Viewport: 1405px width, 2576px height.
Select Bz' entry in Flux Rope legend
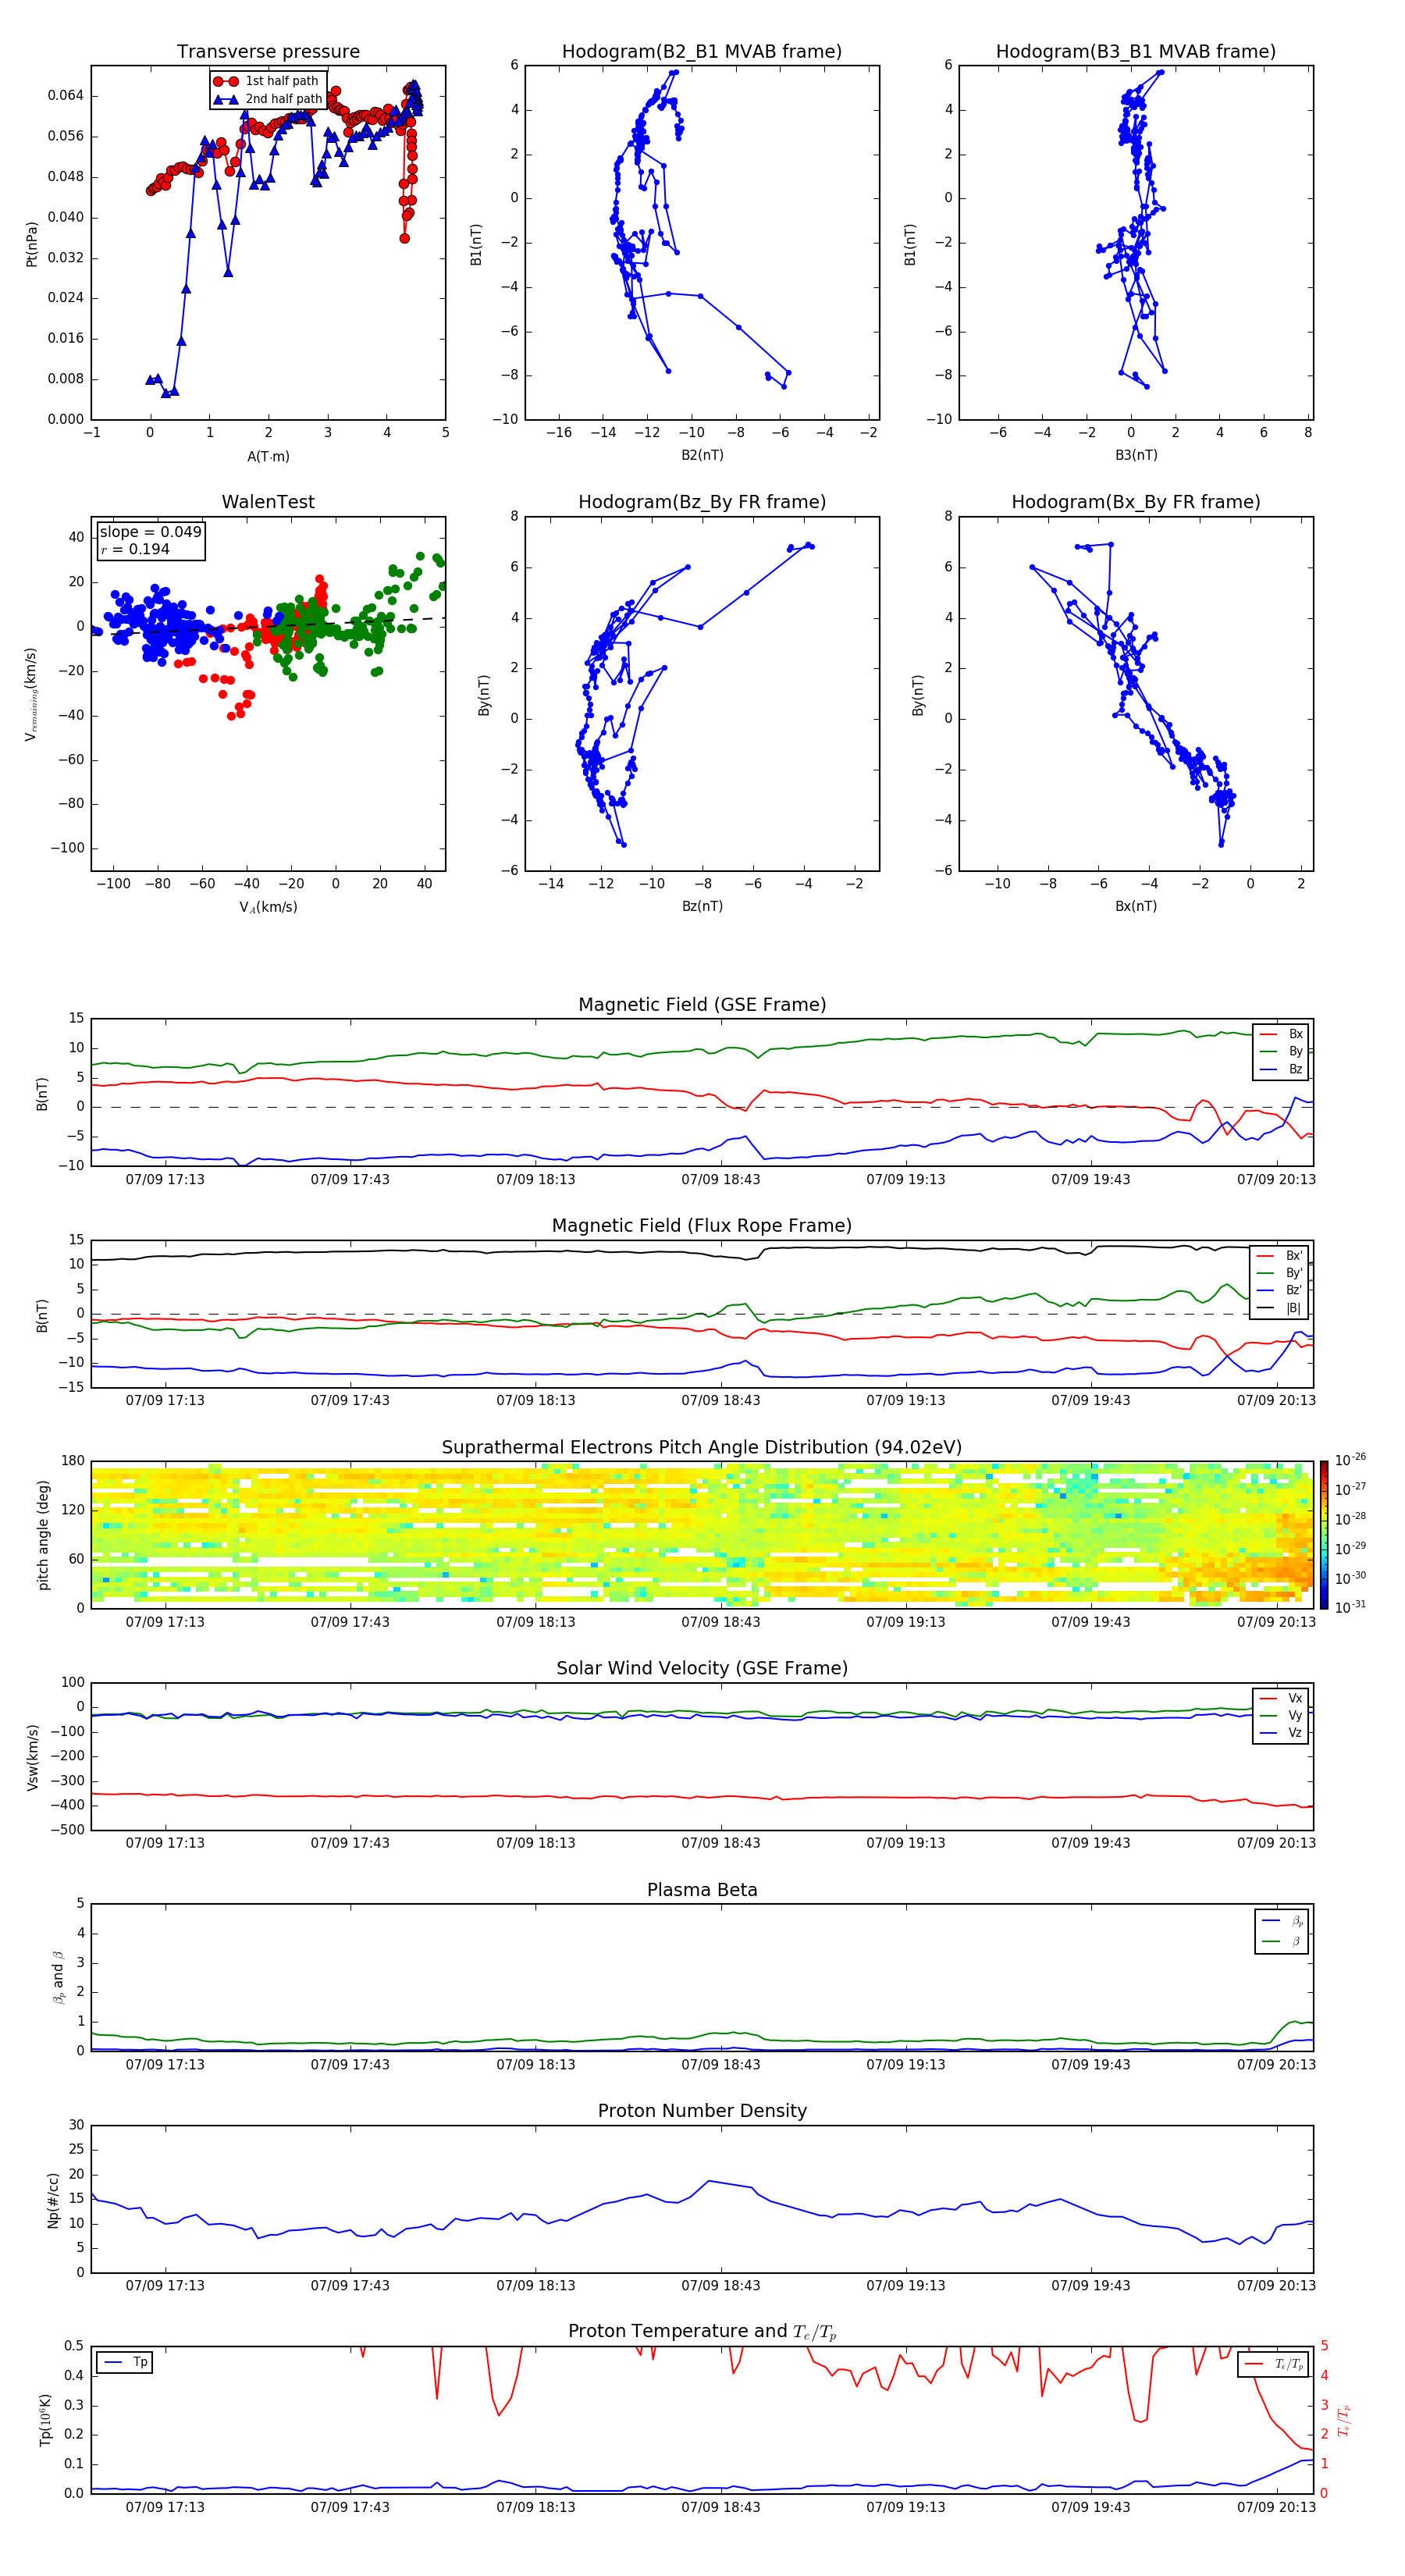pyautogui.click(x=1280, y=1291)
